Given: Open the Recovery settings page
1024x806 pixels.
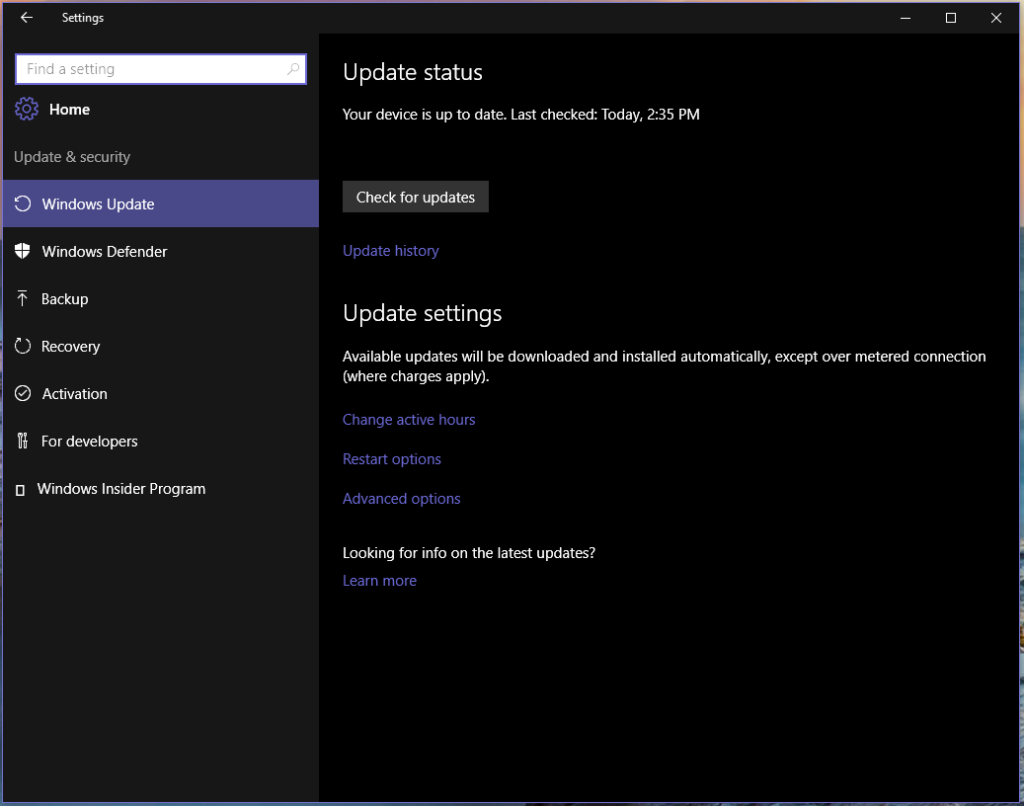Looking at the screenshot, I should click(70, 347).
